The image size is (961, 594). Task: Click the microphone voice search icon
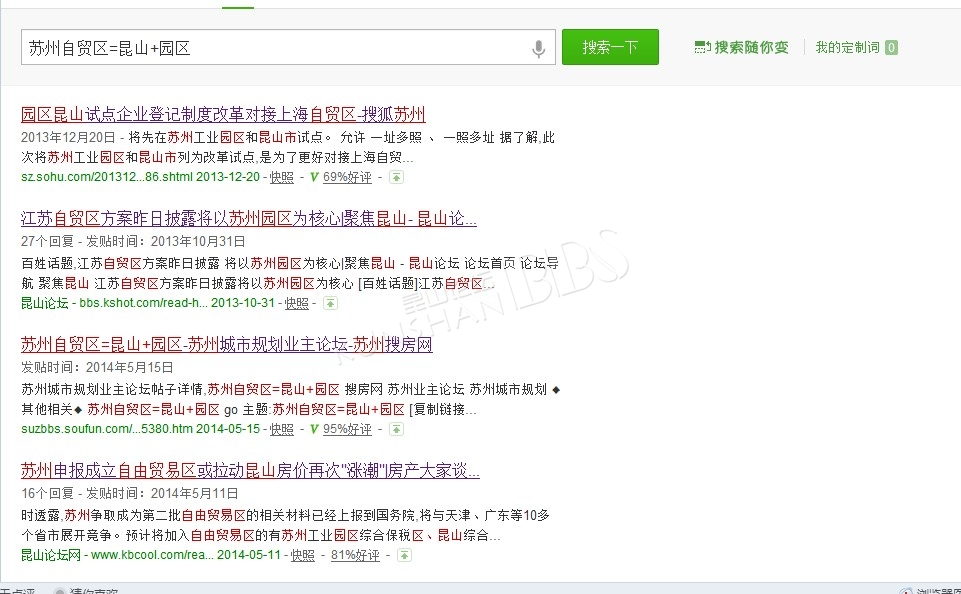539,48
